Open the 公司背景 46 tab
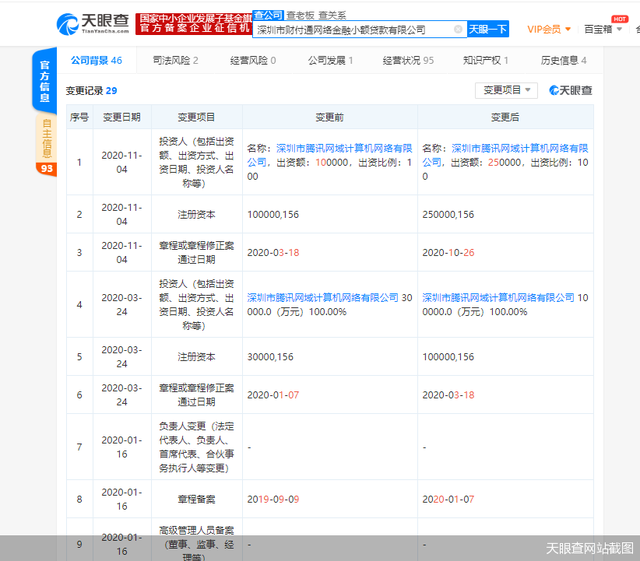The image size is (640, 561). click(96, 60)
